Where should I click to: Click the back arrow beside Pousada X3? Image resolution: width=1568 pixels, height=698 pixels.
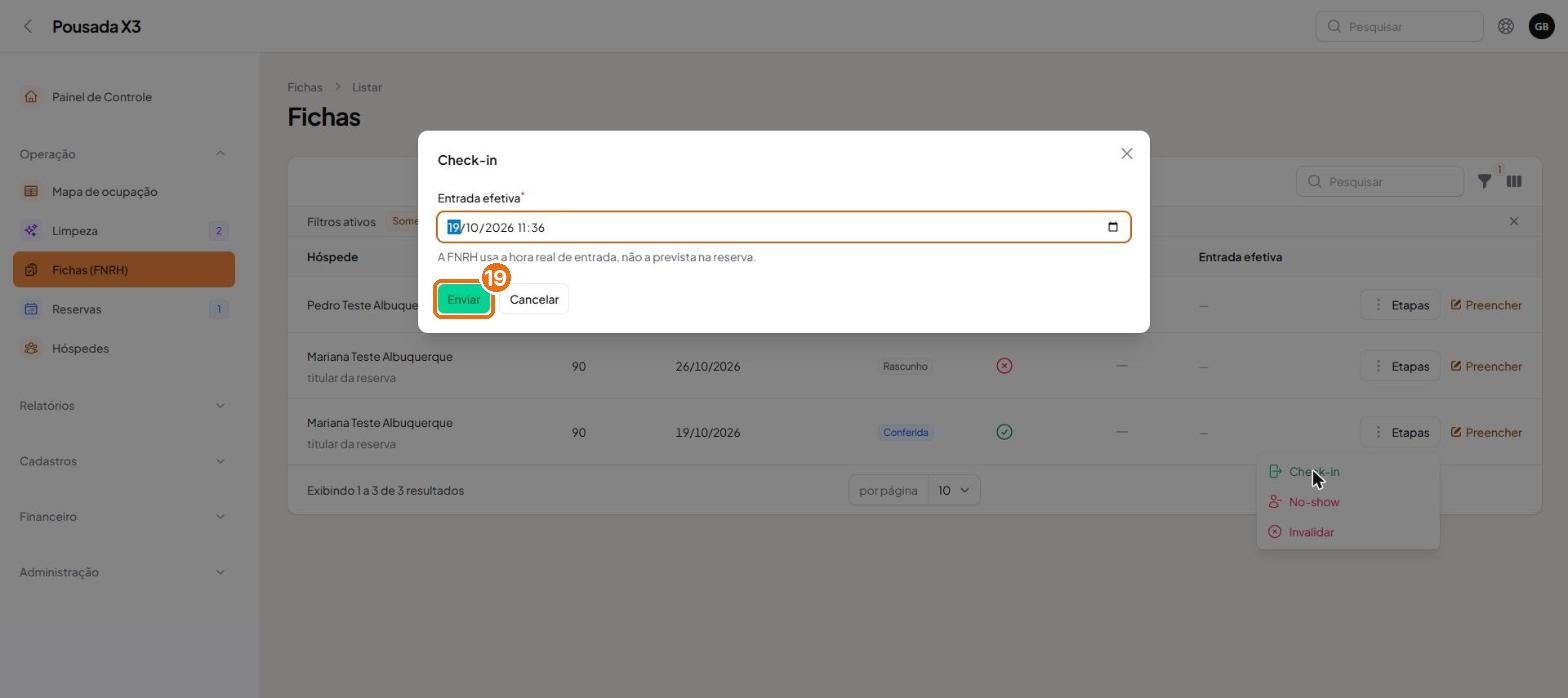[x=28, y=27]
